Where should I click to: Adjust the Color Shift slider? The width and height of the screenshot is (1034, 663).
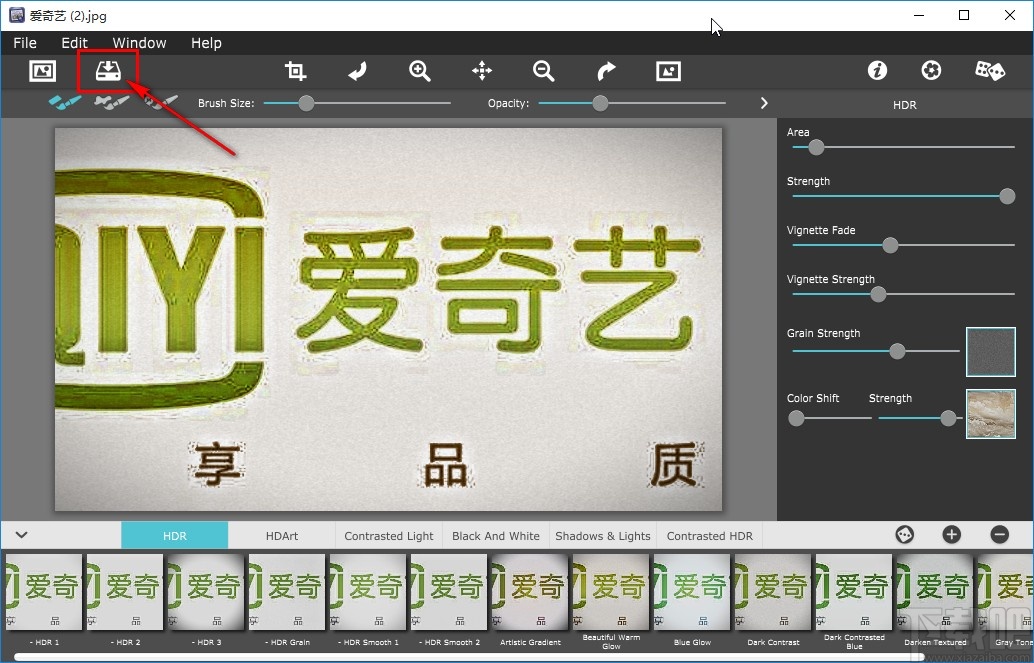point(797,418)
